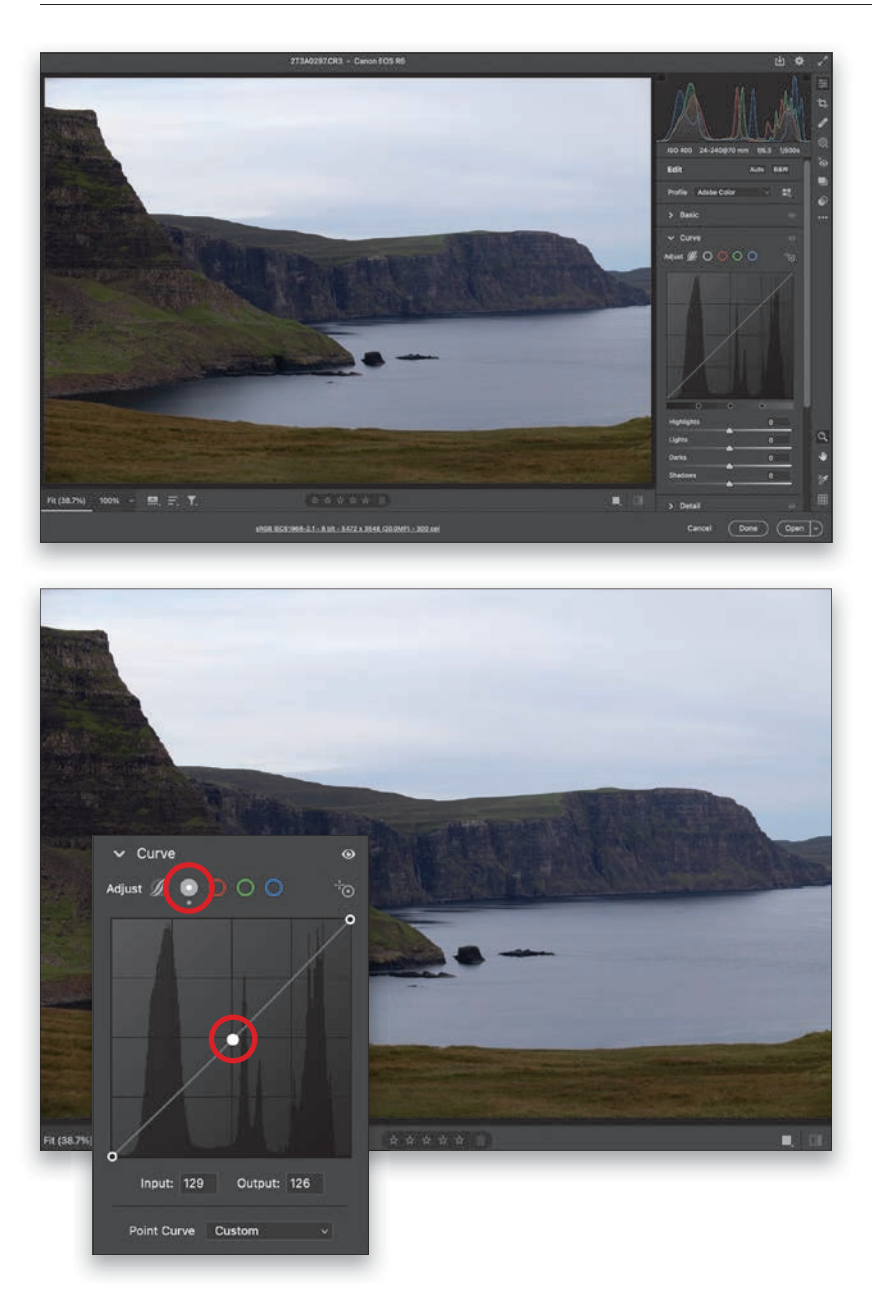Open the Presets panel icon

pos(823,199)
